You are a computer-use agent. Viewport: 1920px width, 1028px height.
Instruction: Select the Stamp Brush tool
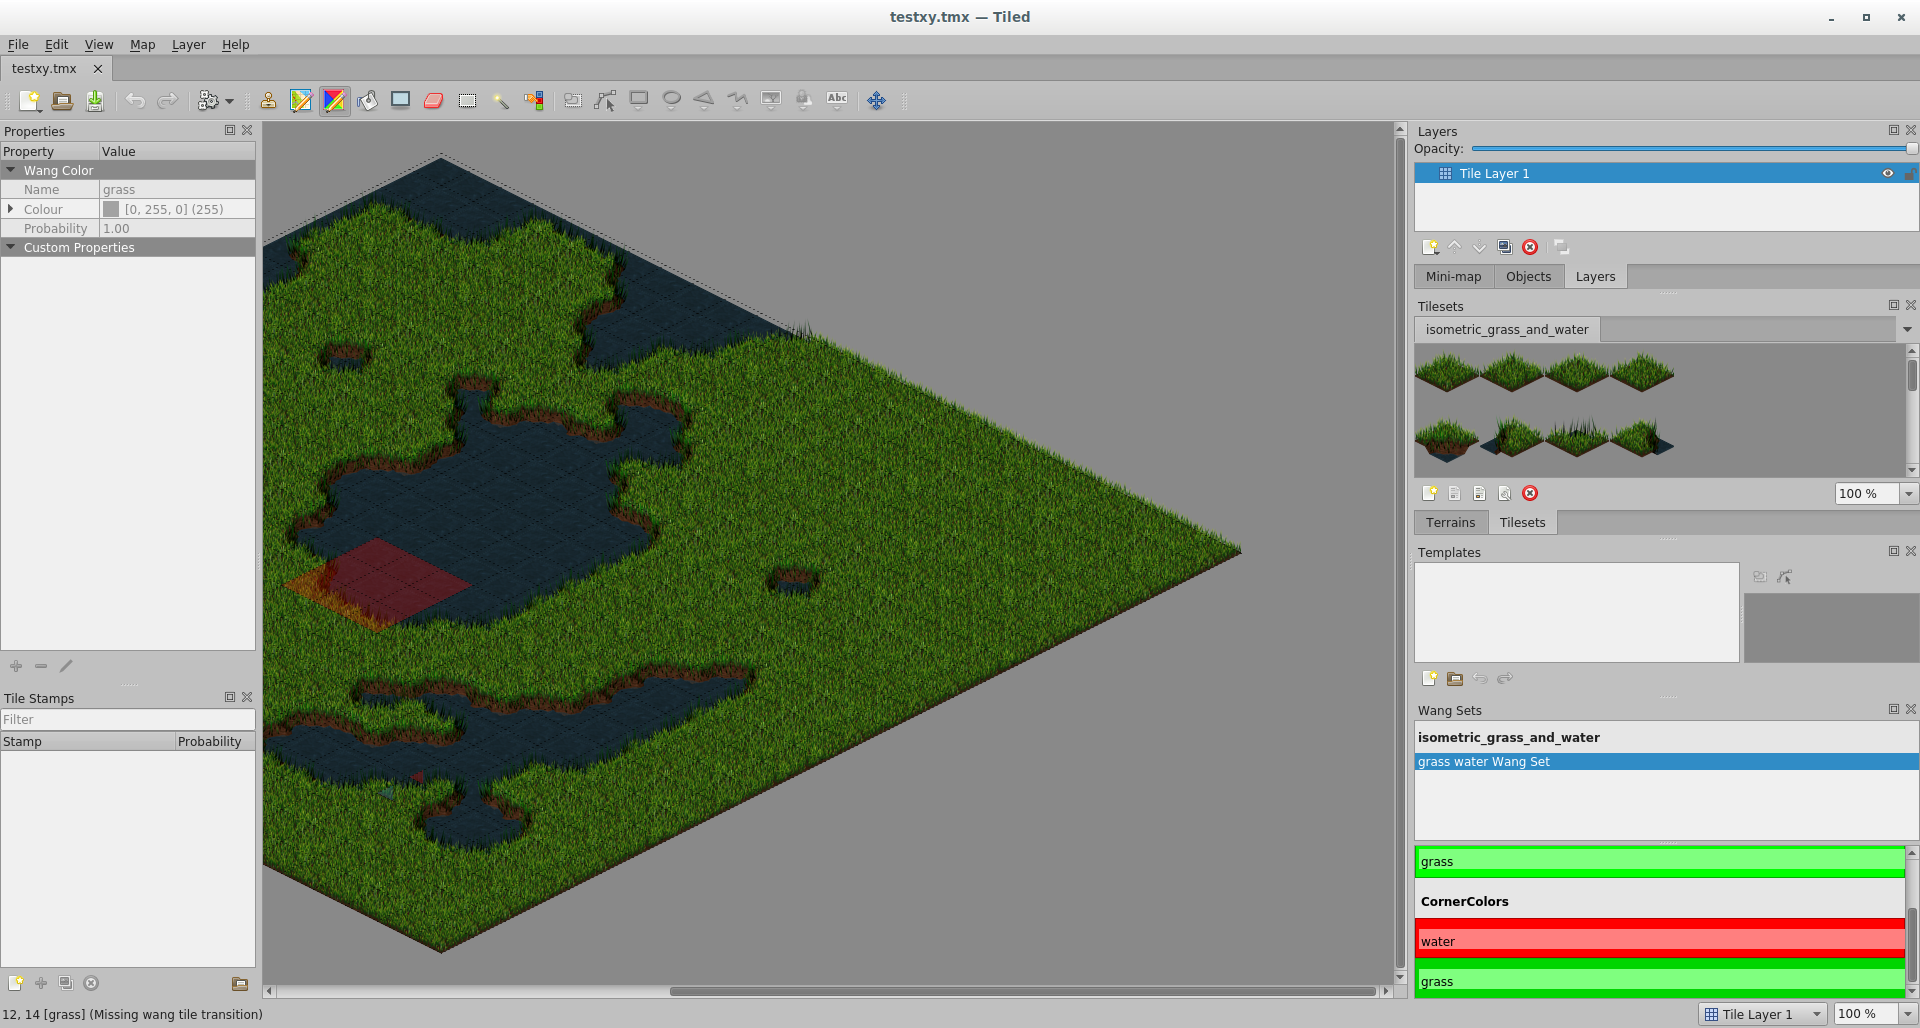click(x=268, y=100)
